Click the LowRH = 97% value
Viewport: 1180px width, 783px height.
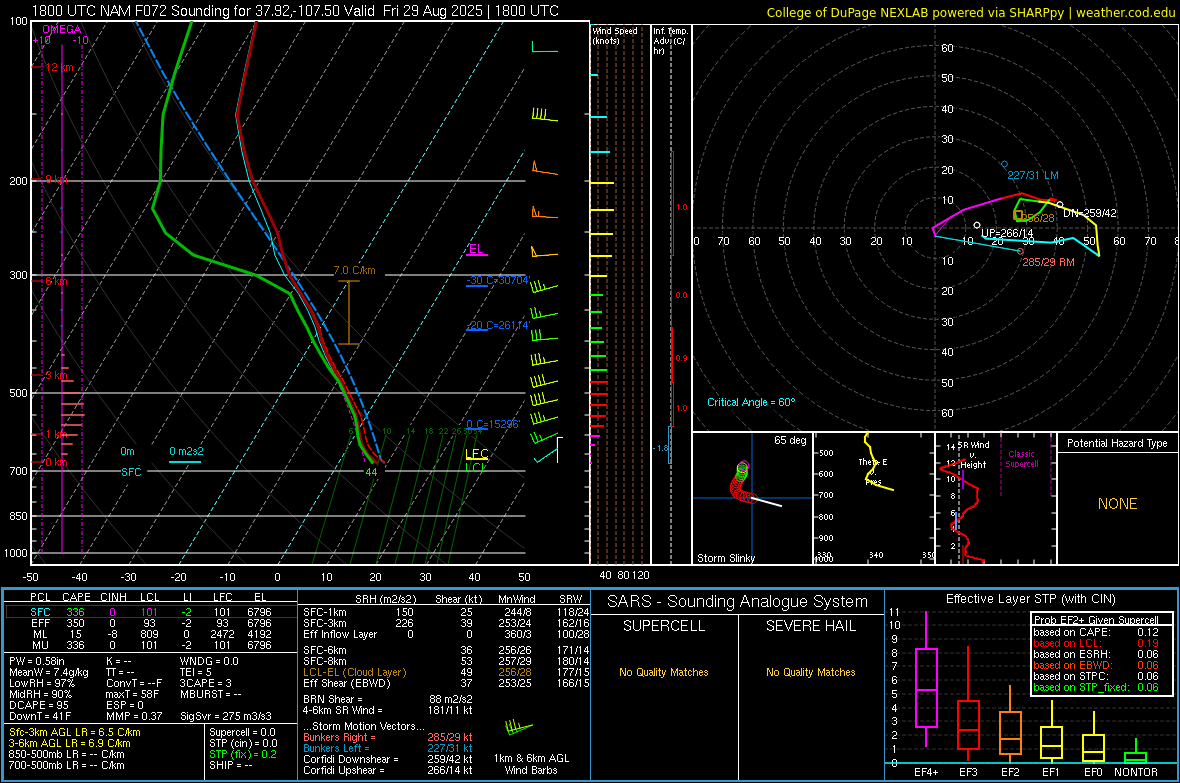(42, 683)
